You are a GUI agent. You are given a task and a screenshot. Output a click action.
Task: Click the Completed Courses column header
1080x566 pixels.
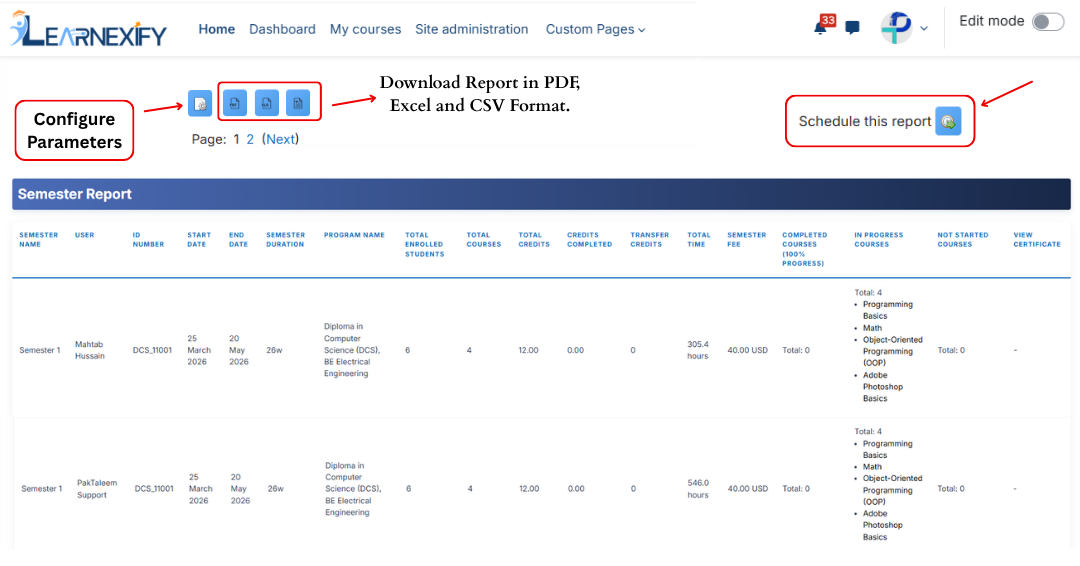click(x=804, y=249)
